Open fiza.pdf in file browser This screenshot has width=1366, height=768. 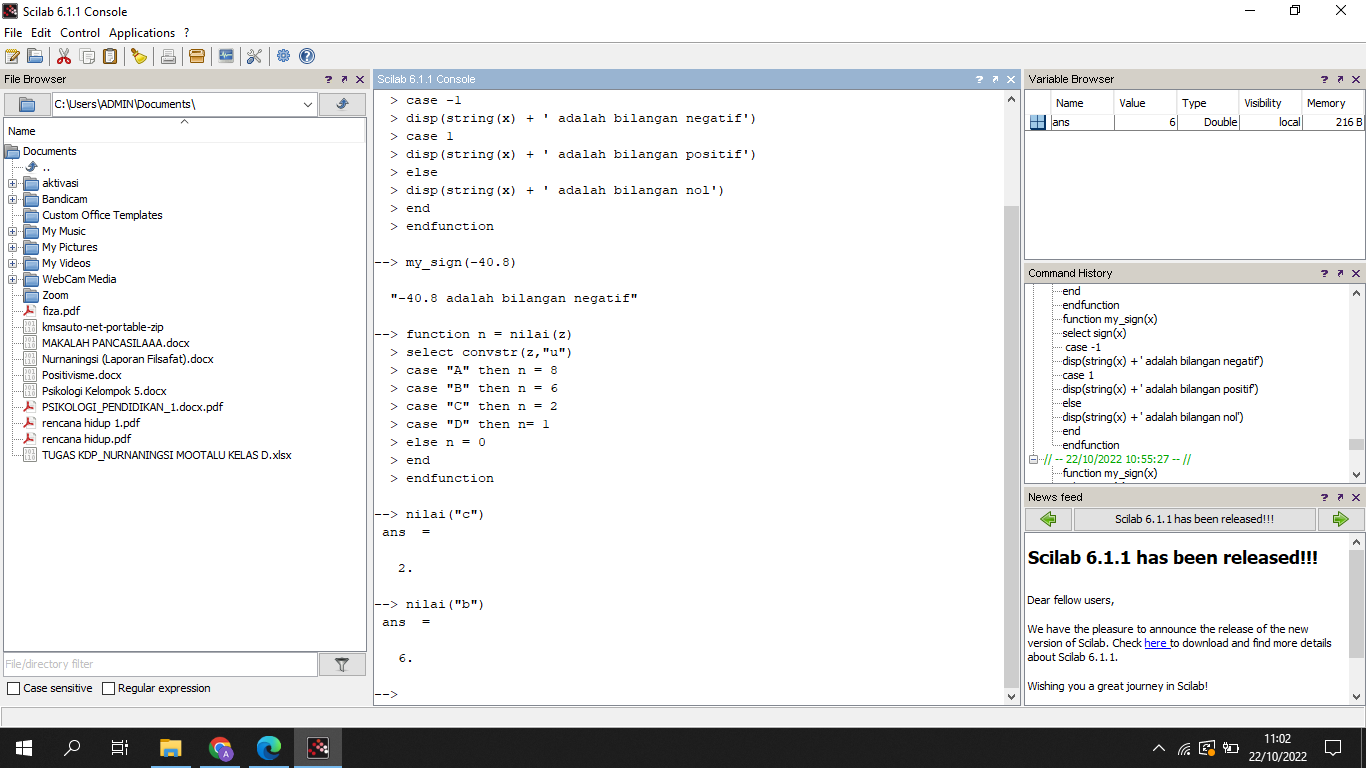click(61, 311)
